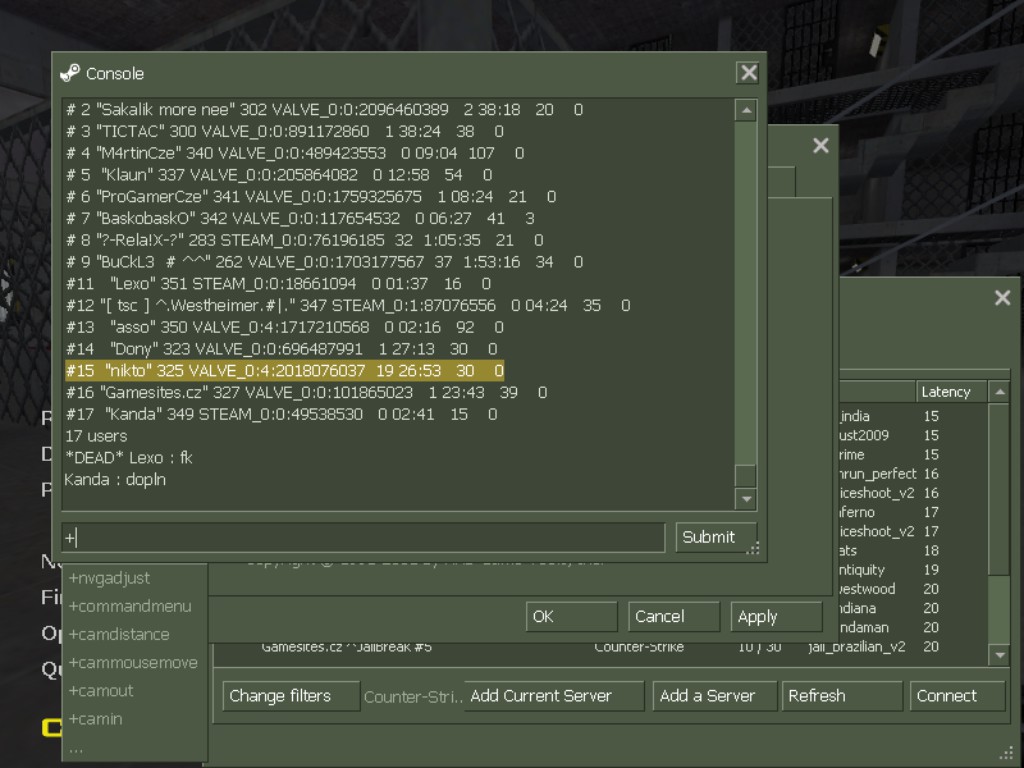Close the Console window
Image resolution: width=1024 pixels, height=768 pixels.
coord(748,72)
